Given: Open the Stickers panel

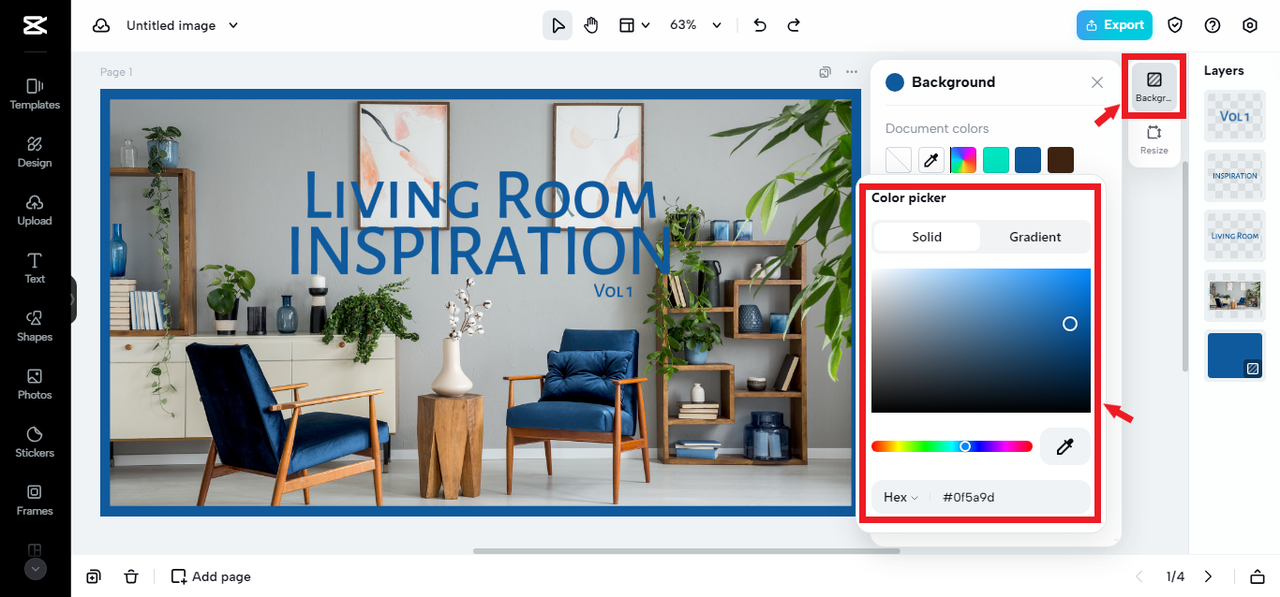Looking at the screenshot, I should [x=35, y=442].
